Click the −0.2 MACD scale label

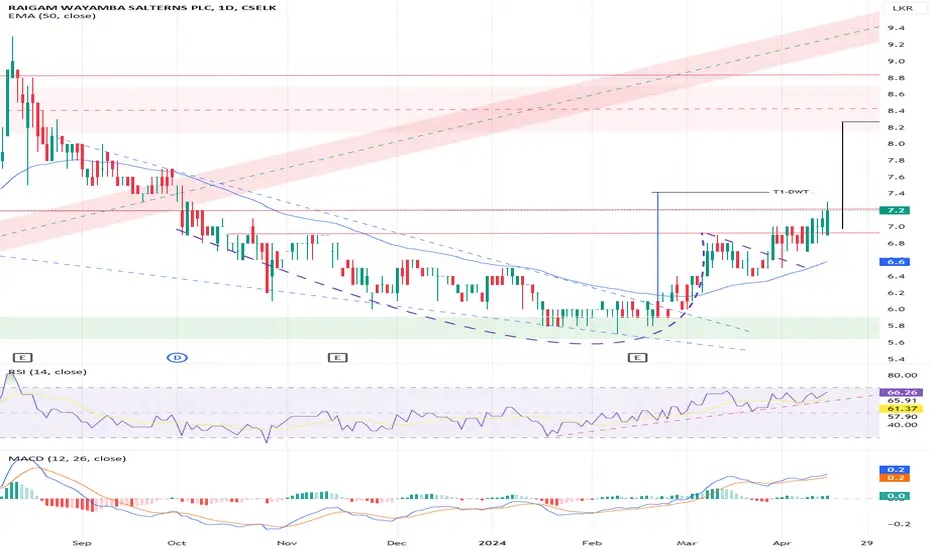click(x=899, y=524)
